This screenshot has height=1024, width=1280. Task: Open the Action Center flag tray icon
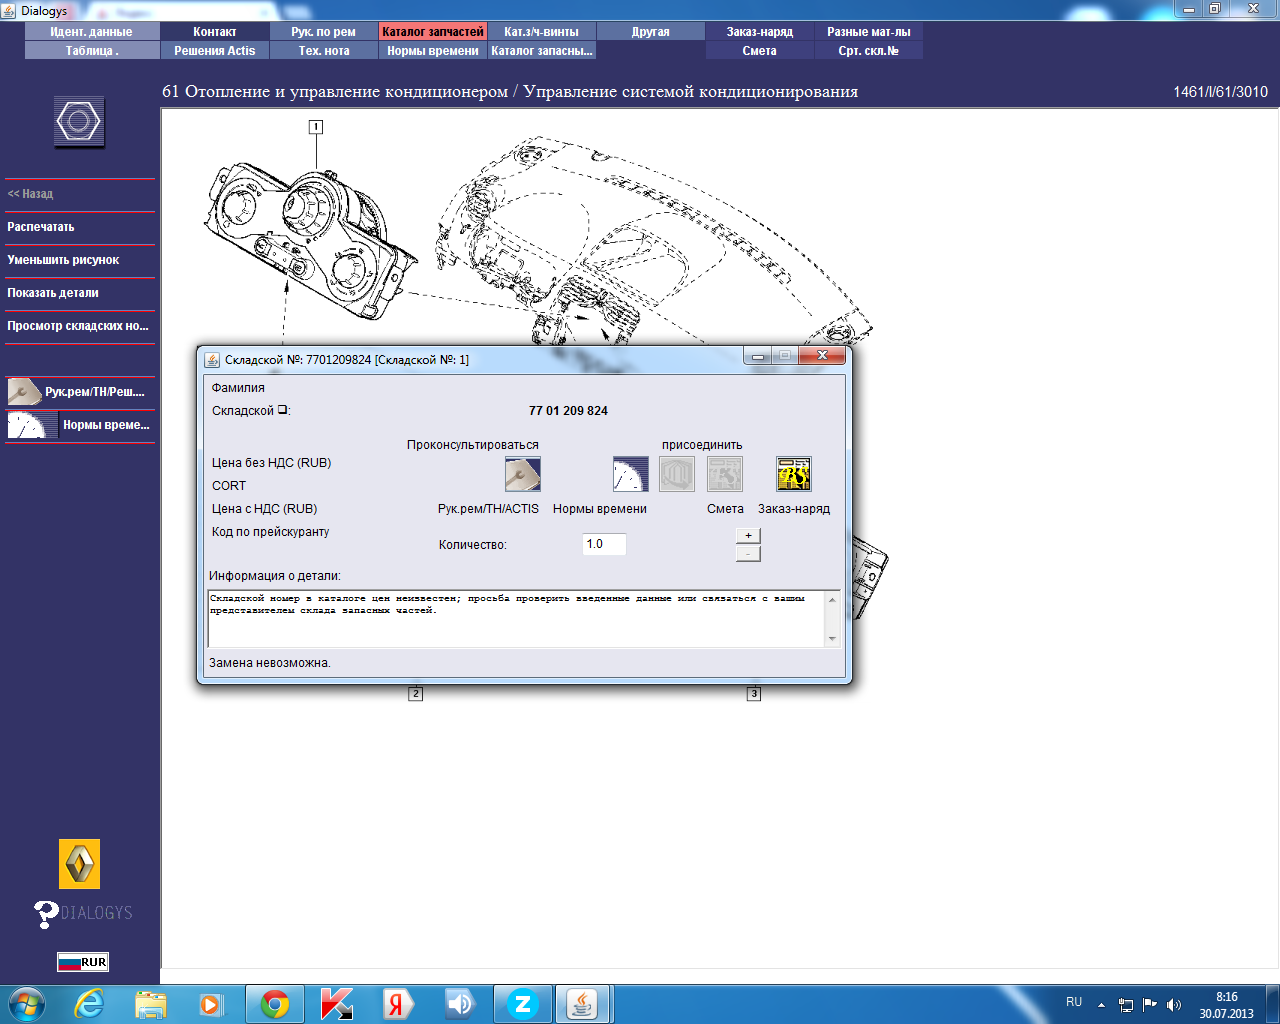[x=1150, y=1005]
